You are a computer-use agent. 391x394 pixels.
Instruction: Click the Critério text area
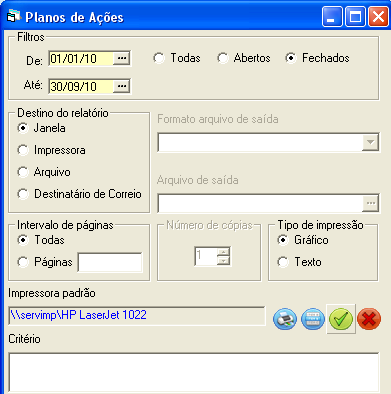click(x=194, y=373)
